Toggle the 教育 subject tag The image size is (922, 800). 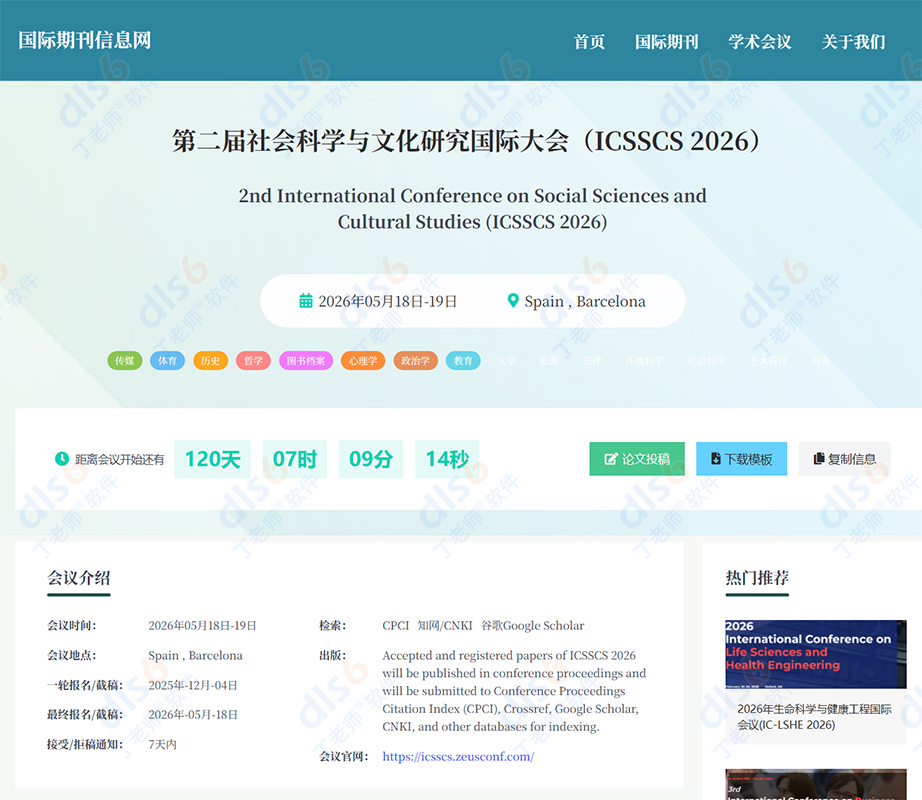pyautogui.click(x=463, y=360)
